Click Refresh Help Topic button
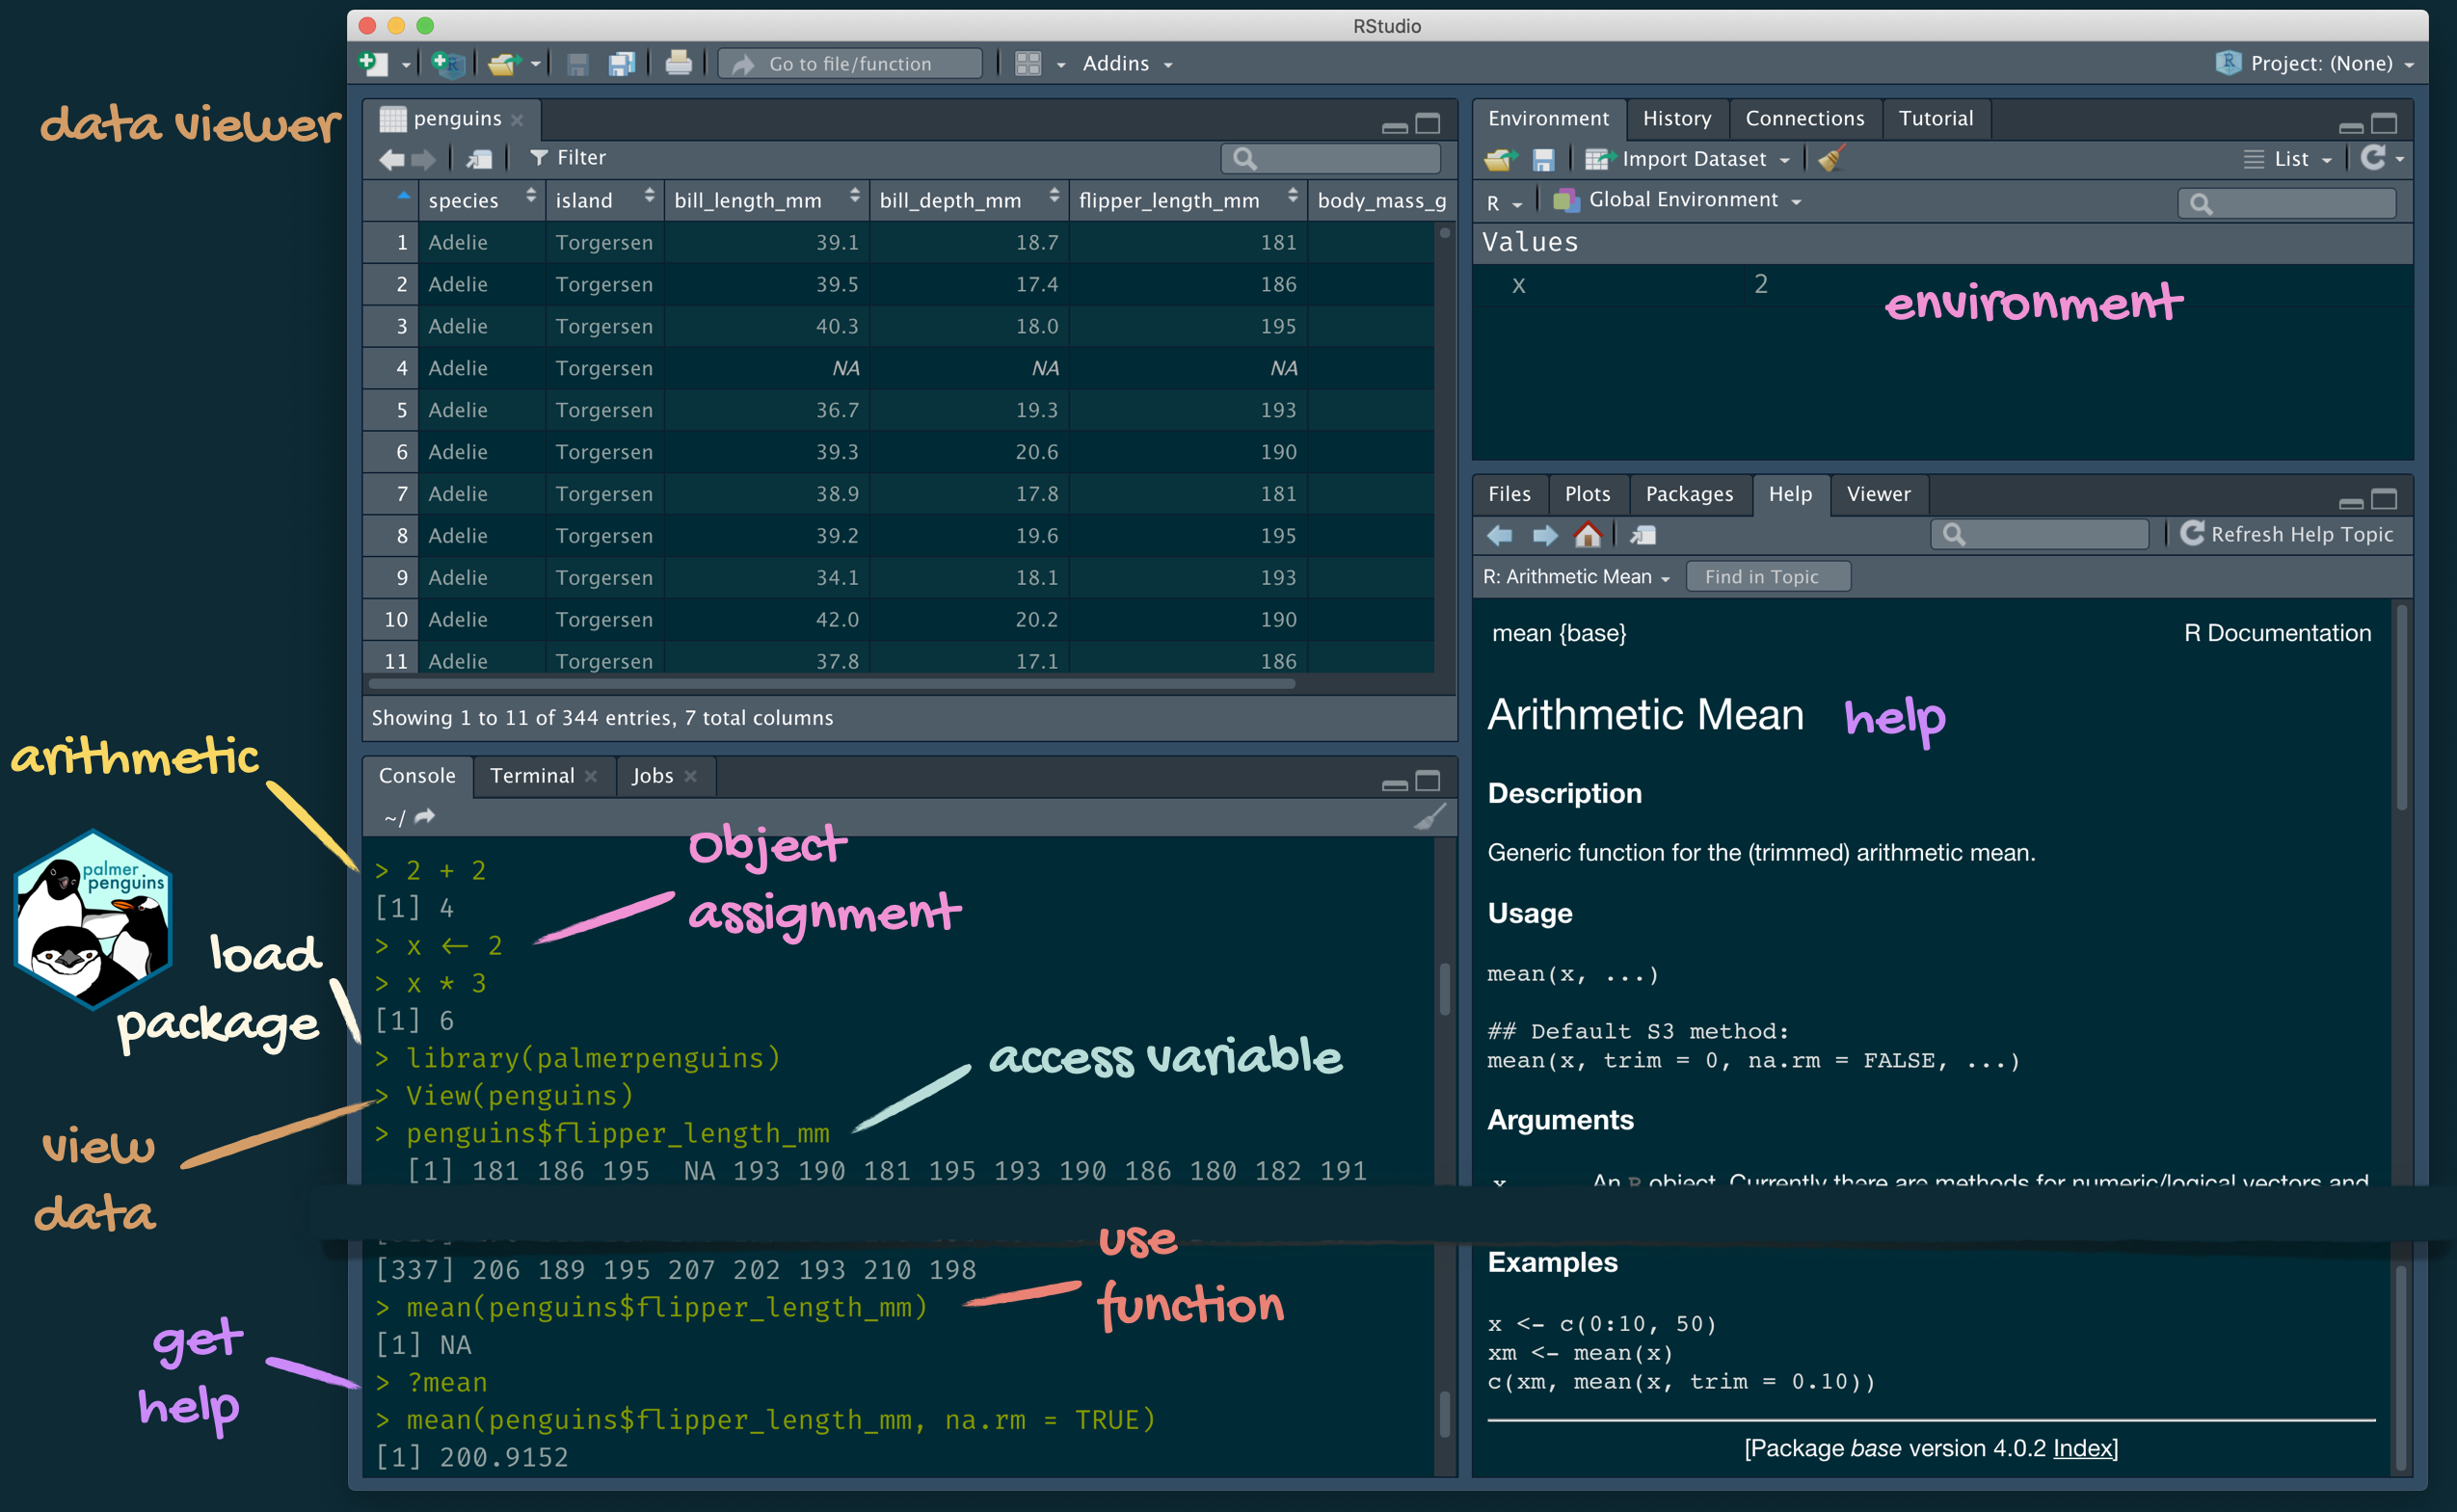 (x=2287, y=534)
